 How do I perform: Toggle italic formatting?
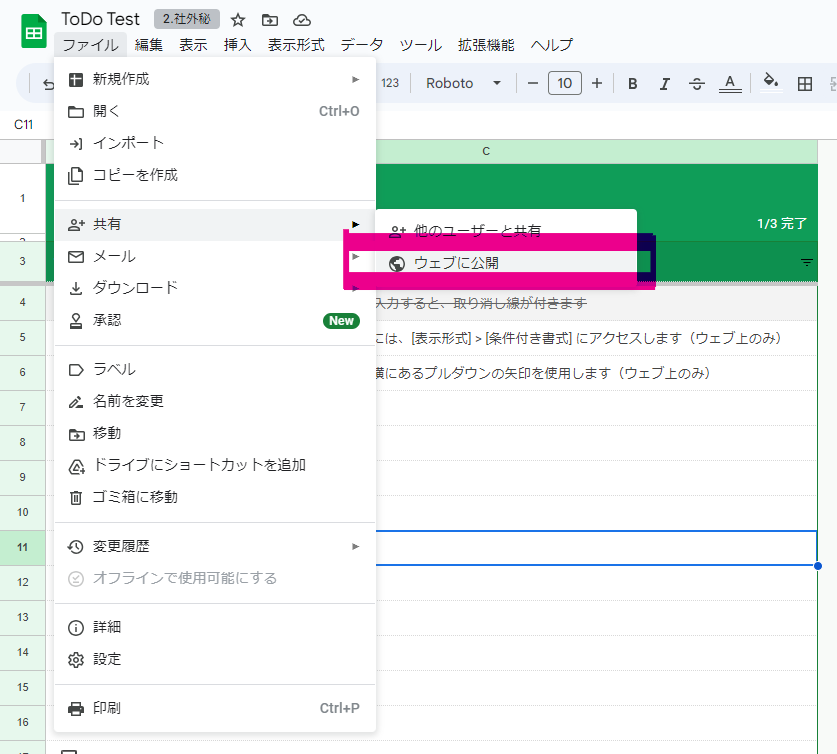[x=664, y=83]
